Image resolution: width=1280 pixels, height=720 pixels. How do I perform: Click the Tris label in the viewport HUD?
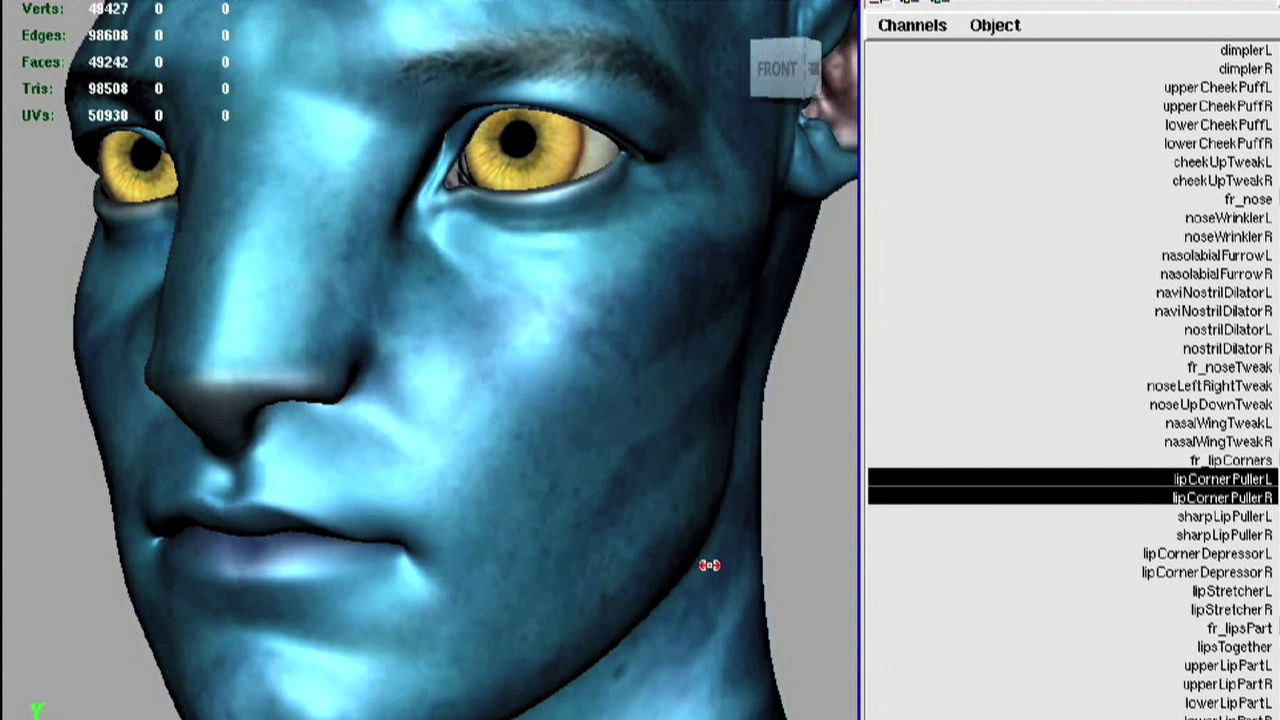pyautogui.click(x=37, y=89)
